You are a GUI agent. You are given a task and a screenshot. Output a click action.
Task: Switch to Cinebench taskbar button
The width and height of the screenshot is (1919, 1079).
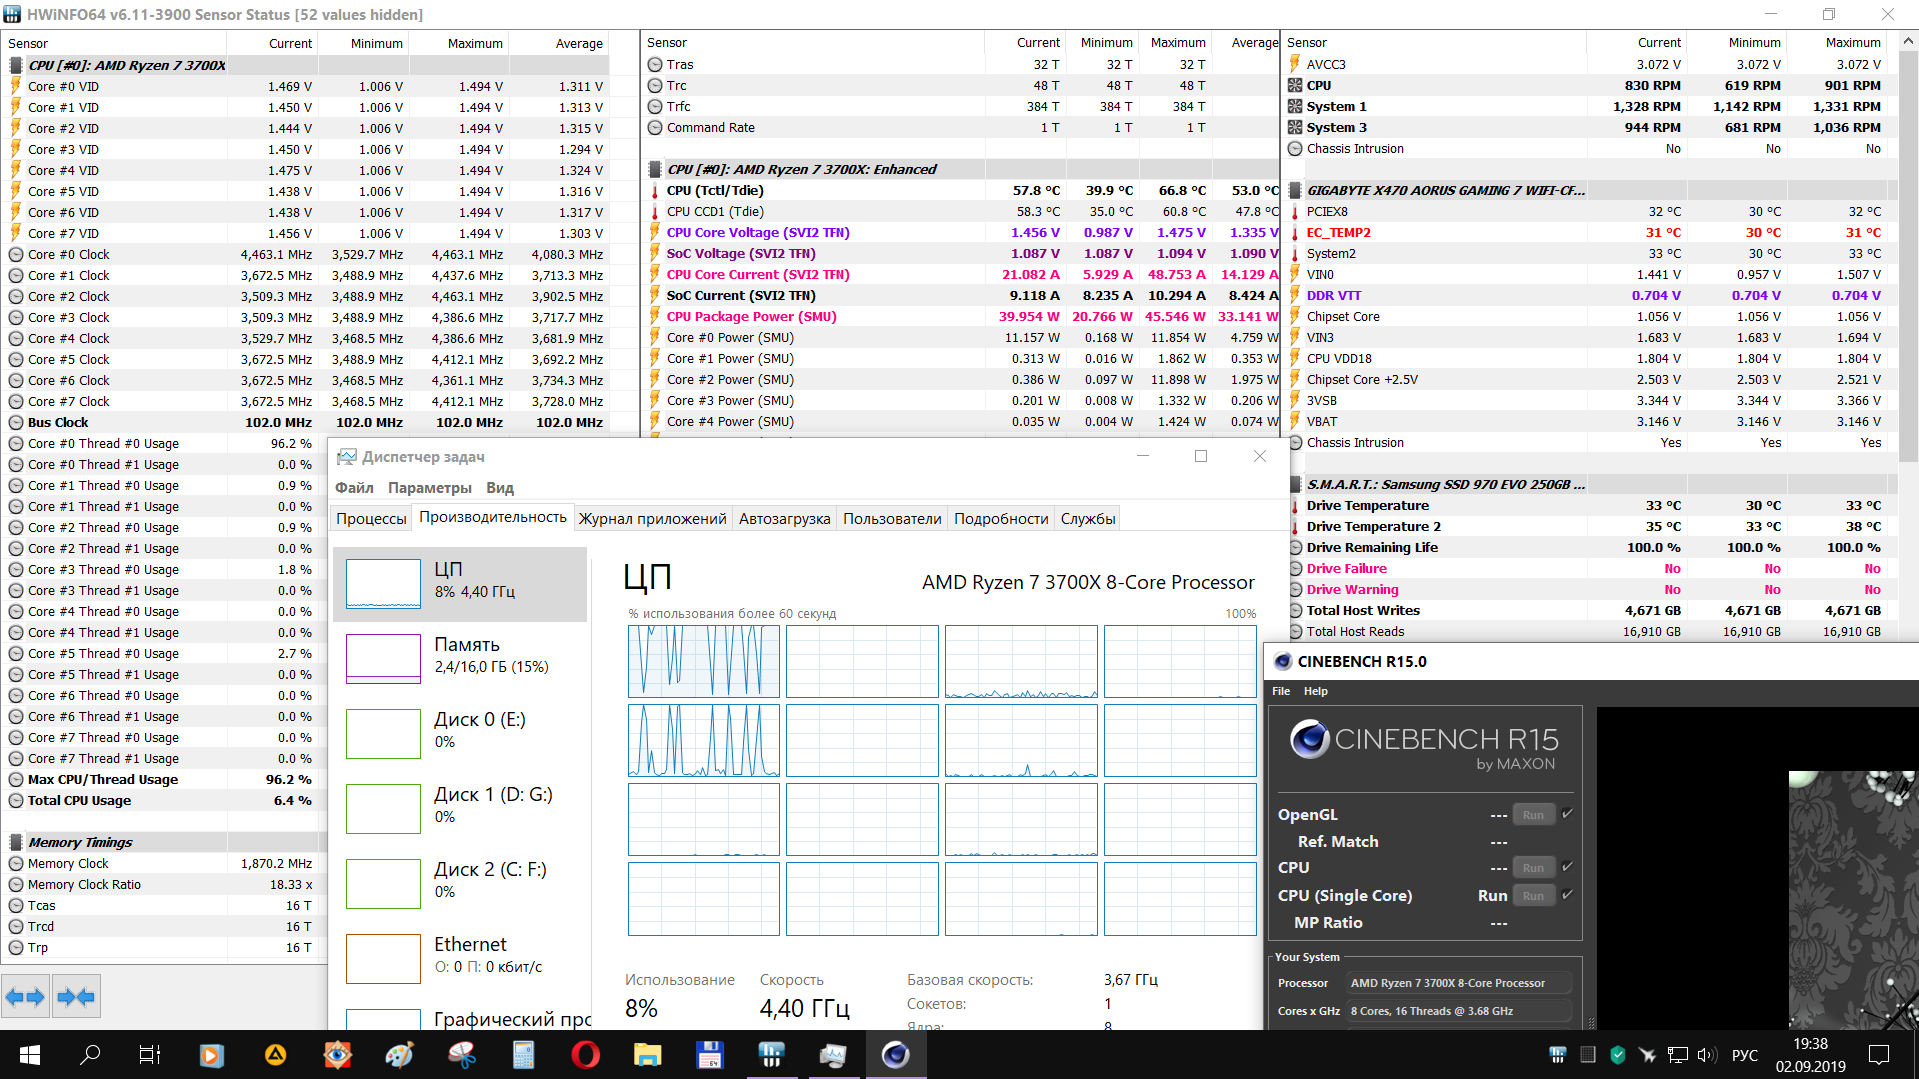coord(895,1055)
